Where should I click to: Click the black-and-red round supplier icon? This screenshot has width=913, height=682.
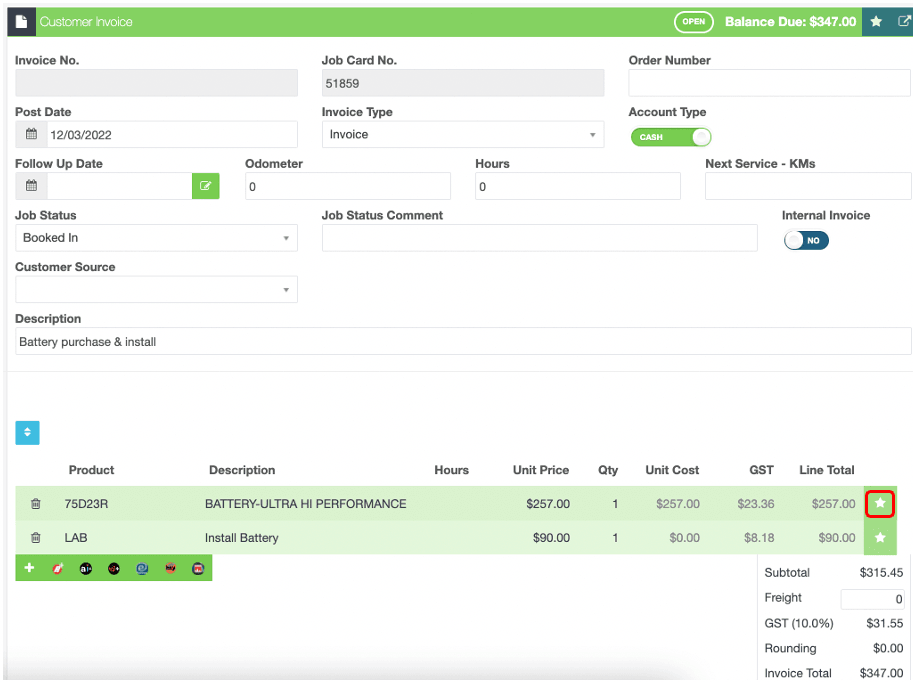click(x=114, y=568)
